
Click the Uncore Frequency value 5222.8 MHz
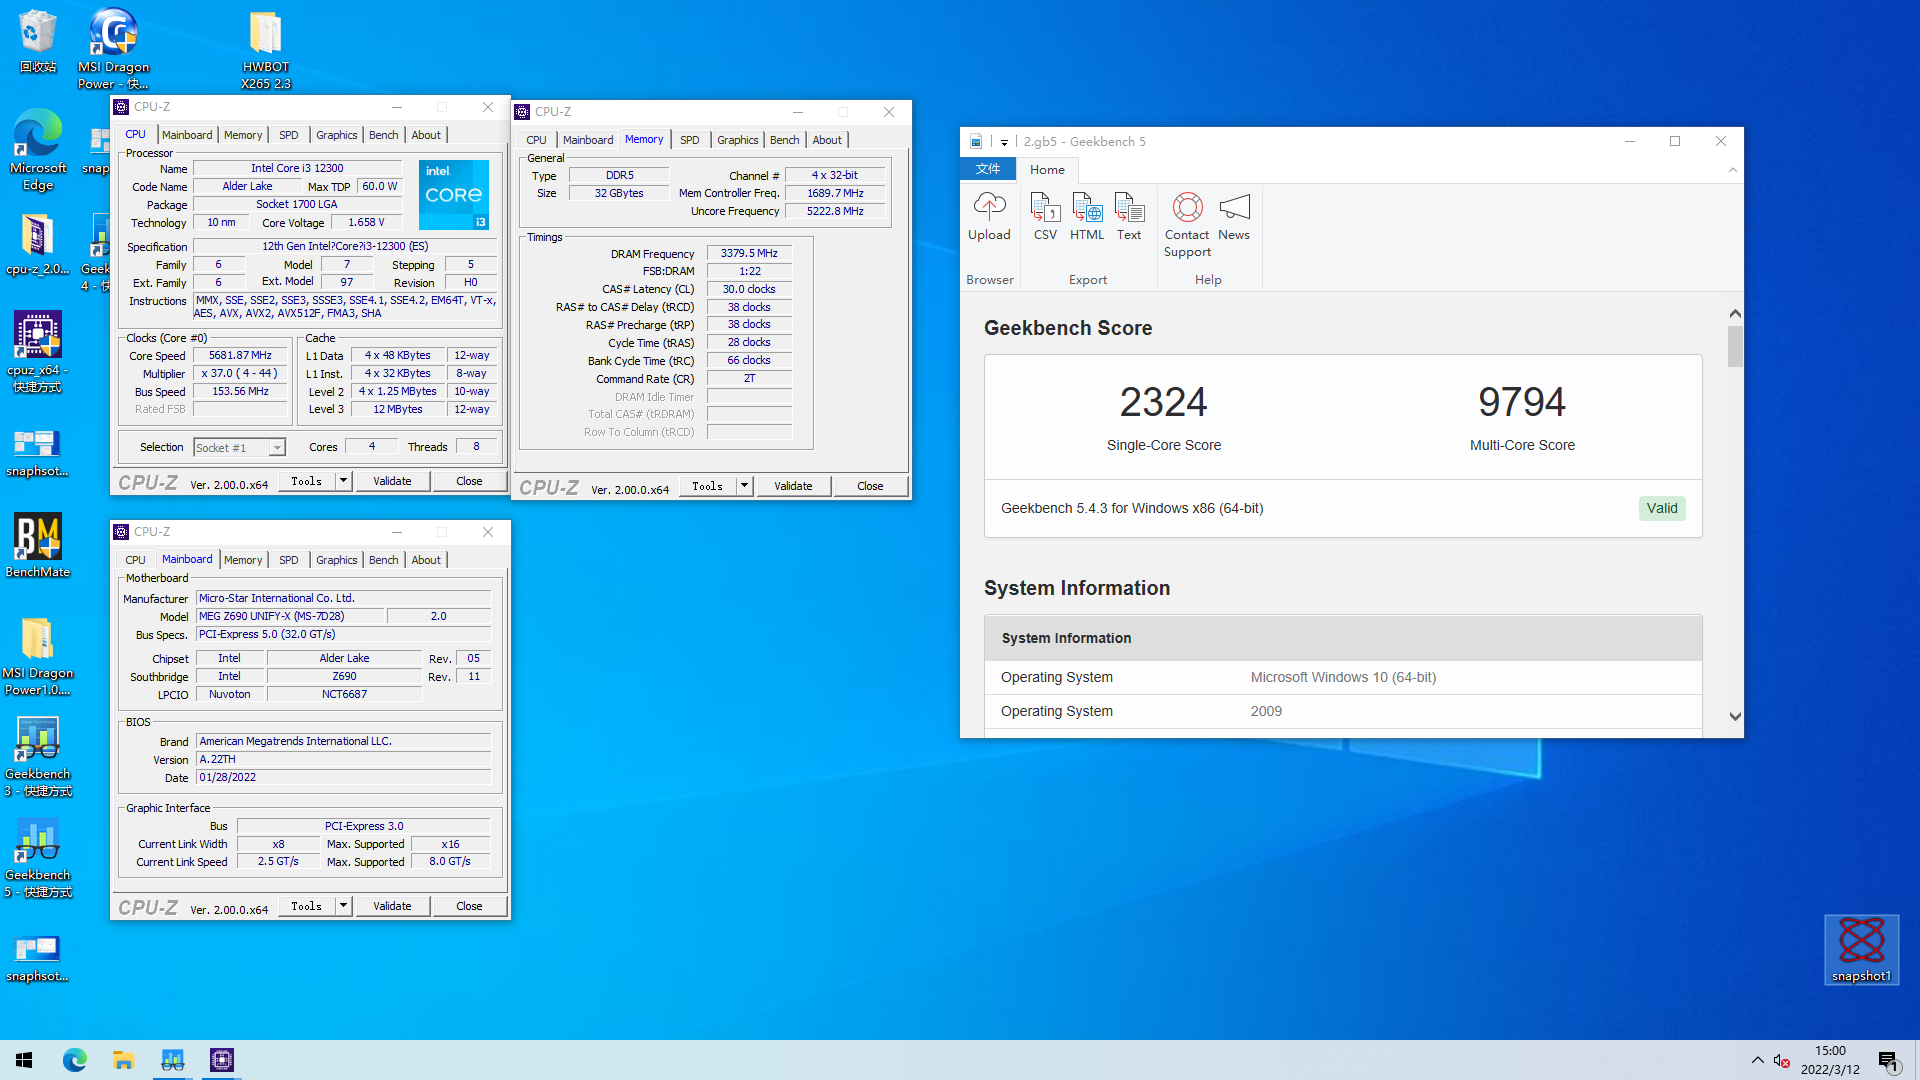[x=835, y=211]
